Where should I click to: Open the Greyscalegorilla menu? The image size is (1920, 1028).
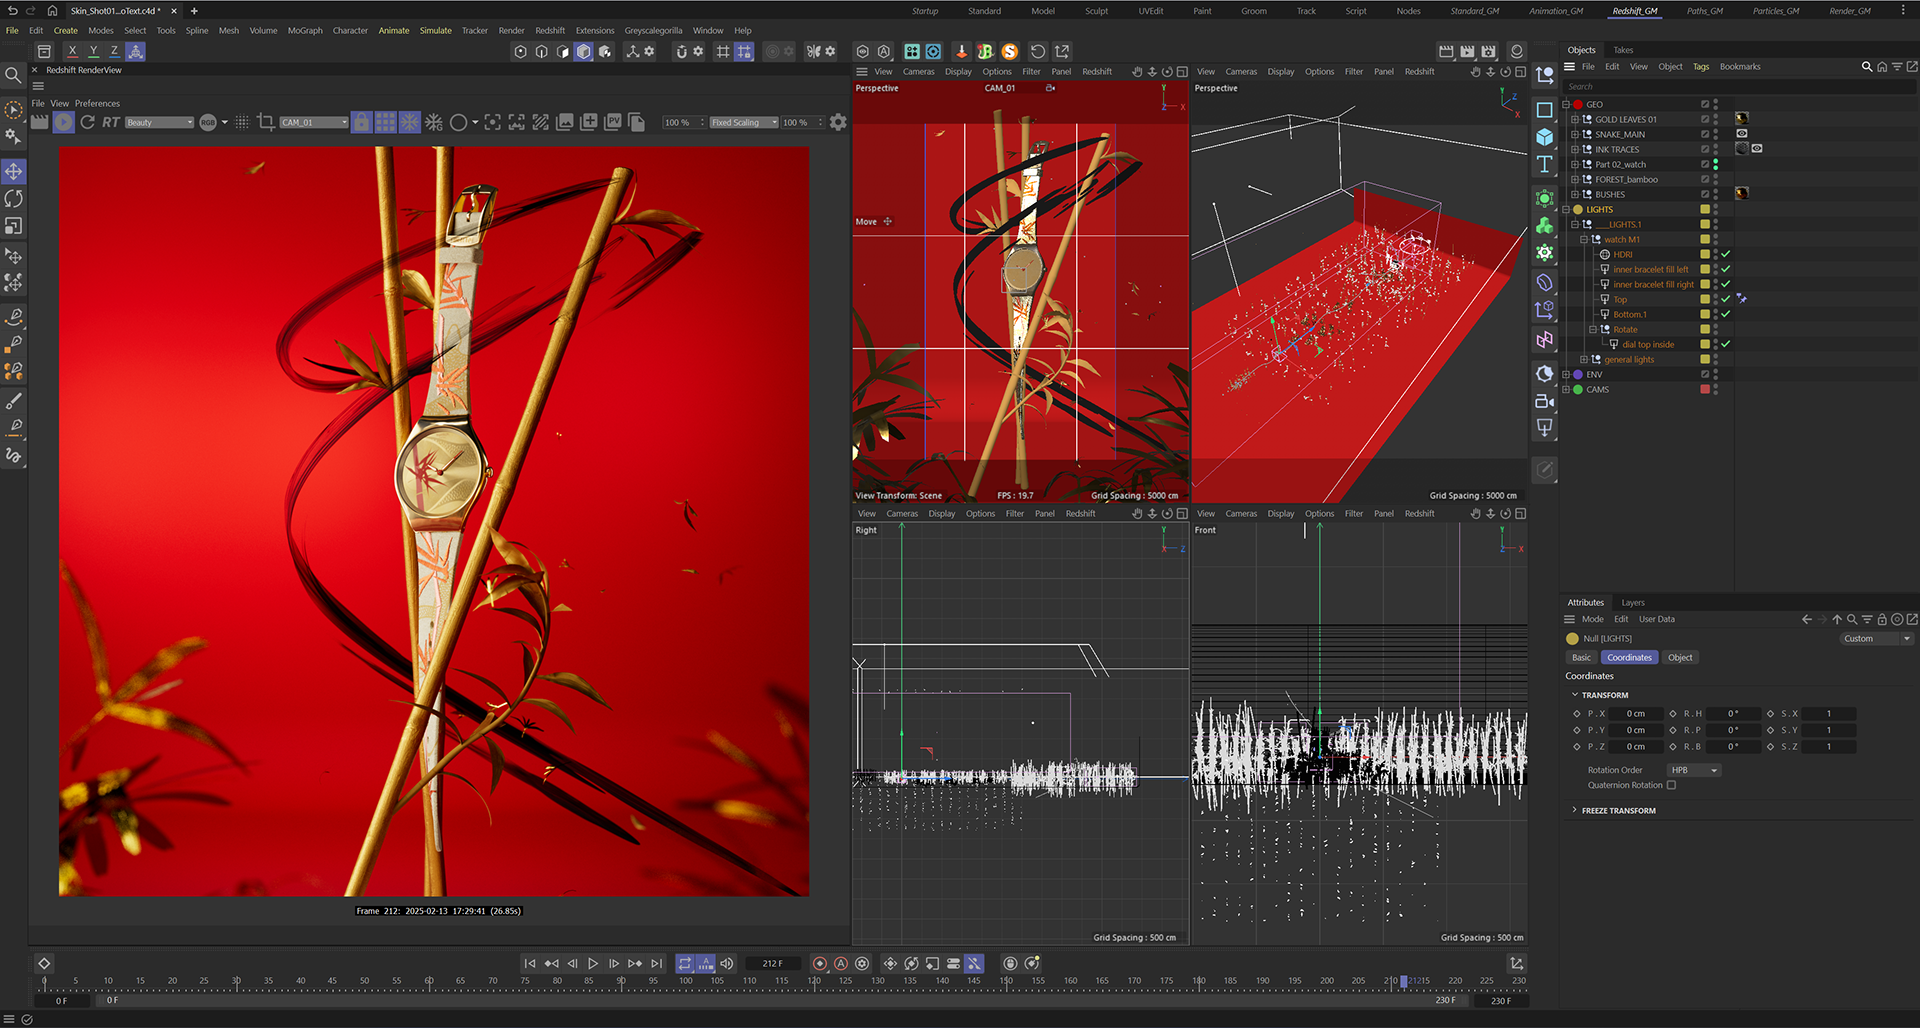(x=653, y=30)
